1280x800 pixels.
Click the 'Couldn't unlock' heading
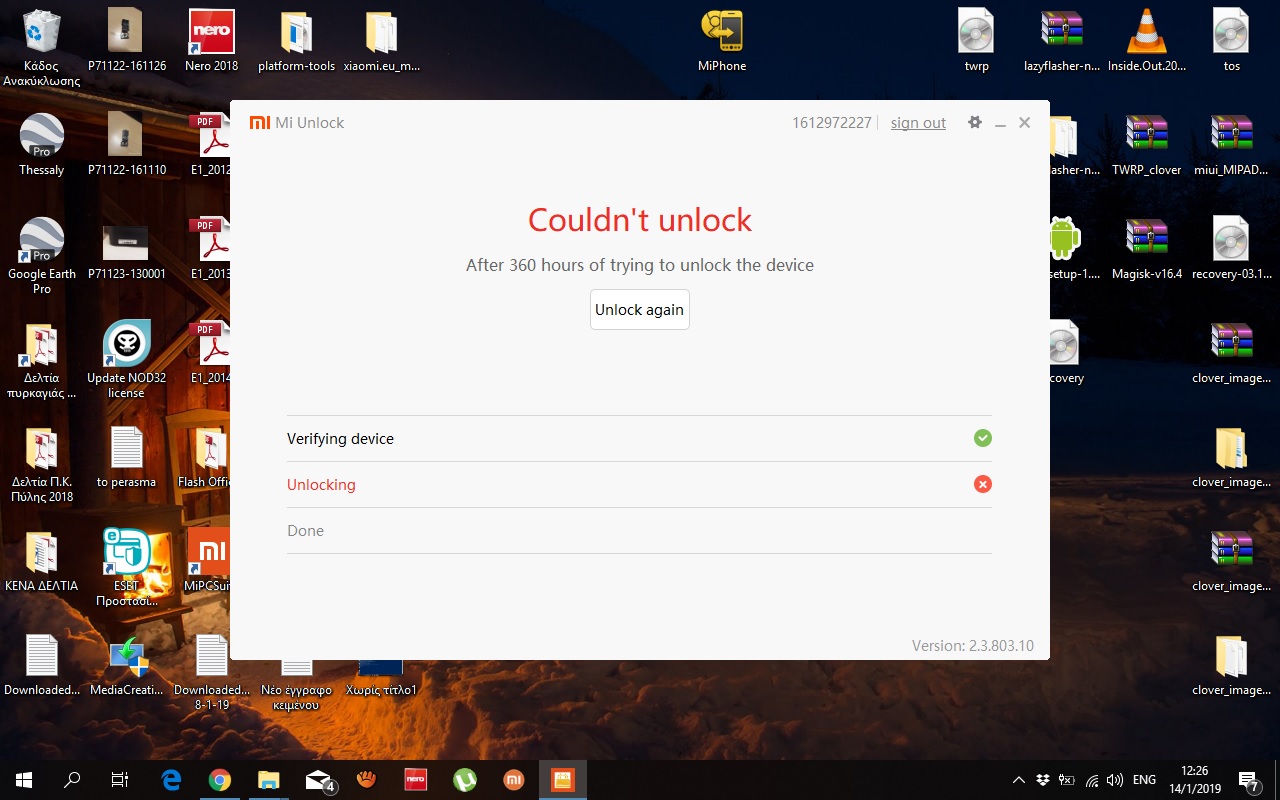(640, 220)
